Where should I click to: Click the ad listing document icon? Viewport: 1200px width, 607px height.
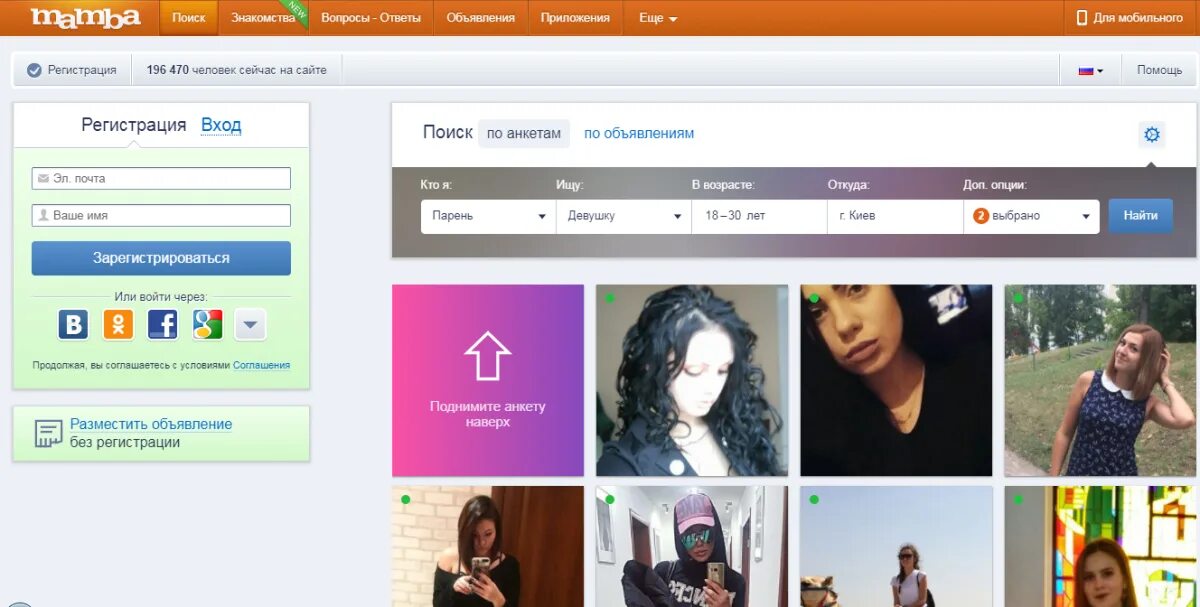[48, 433]
